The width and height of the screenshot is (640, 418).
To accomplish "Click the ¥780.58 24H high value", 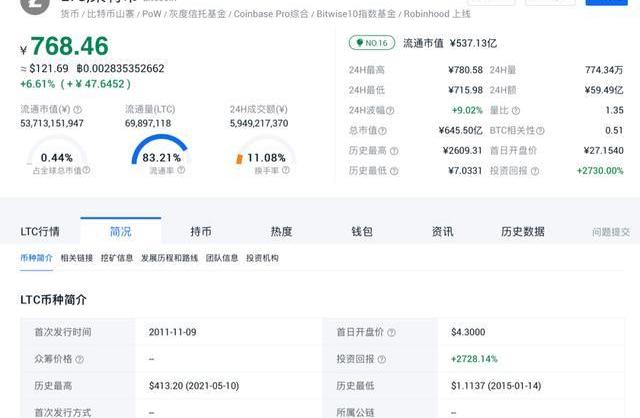I will pos(465,70).
